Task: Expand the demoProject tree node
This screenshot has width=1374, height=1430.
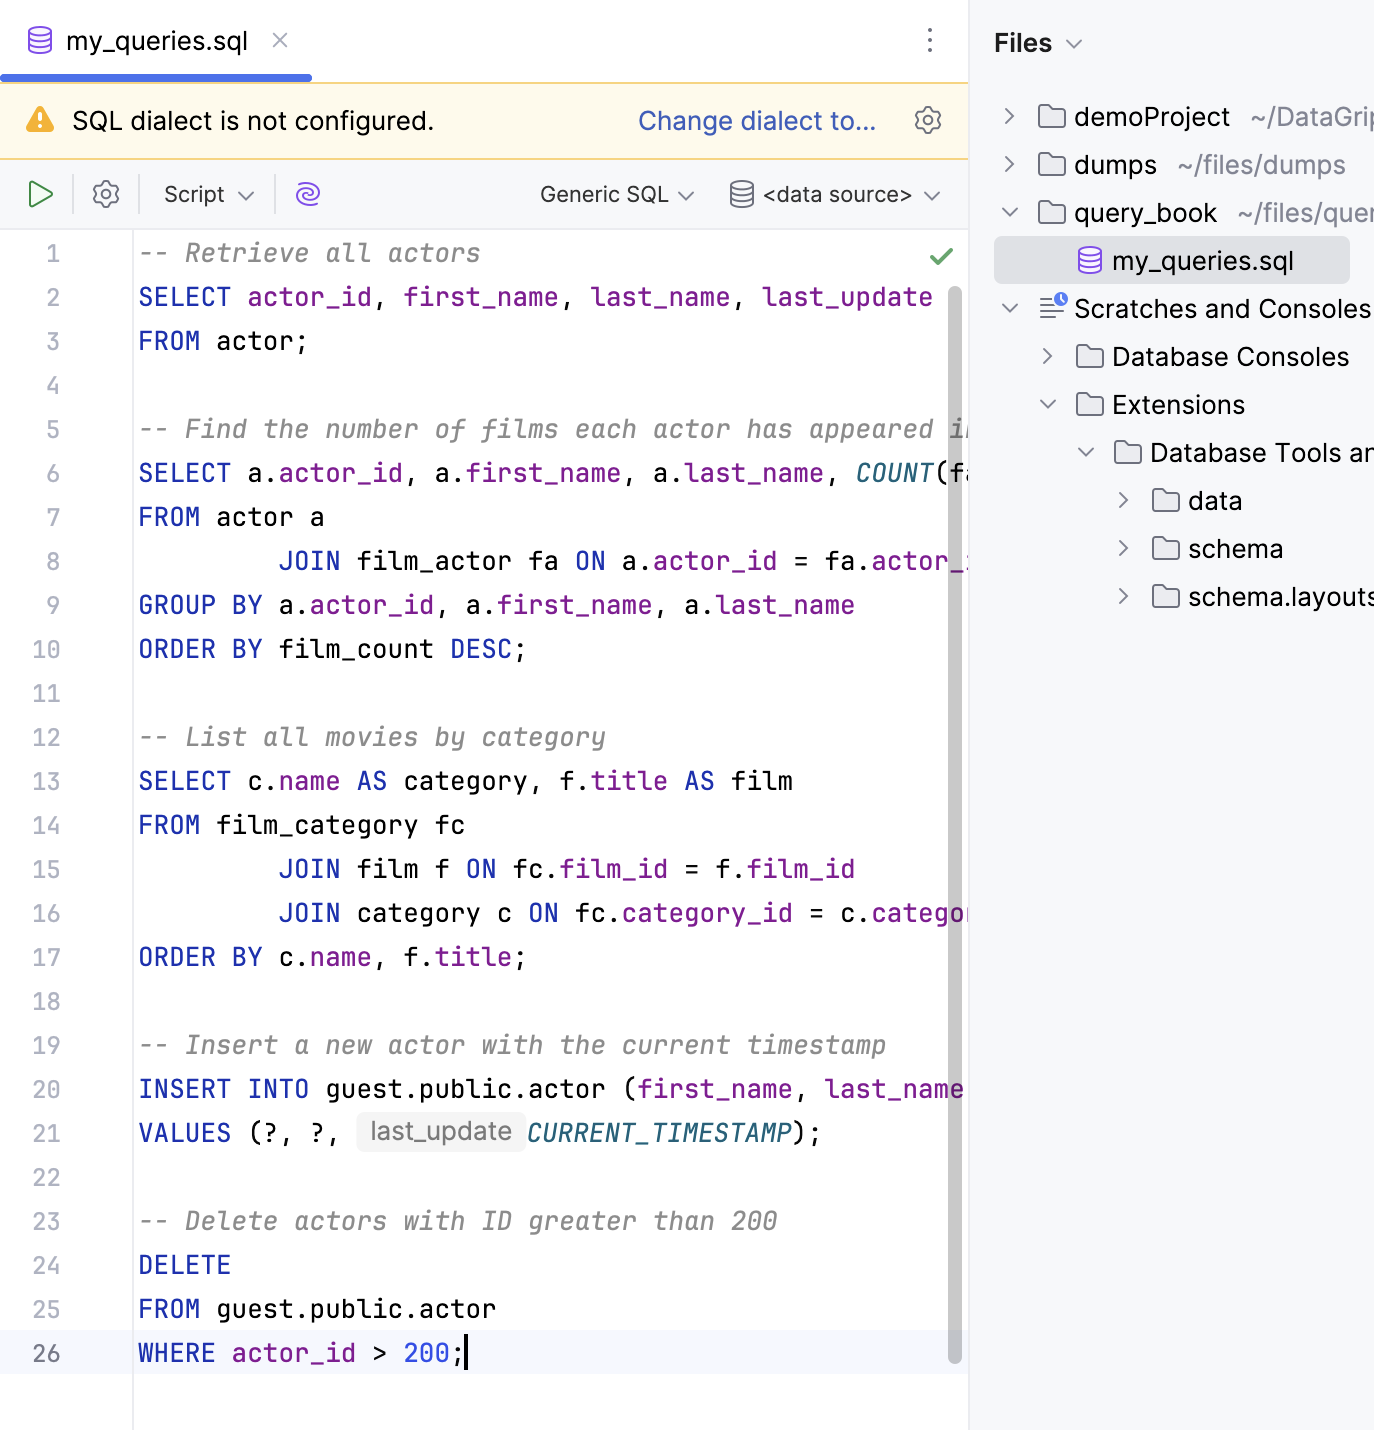Action: (1010, 116)
